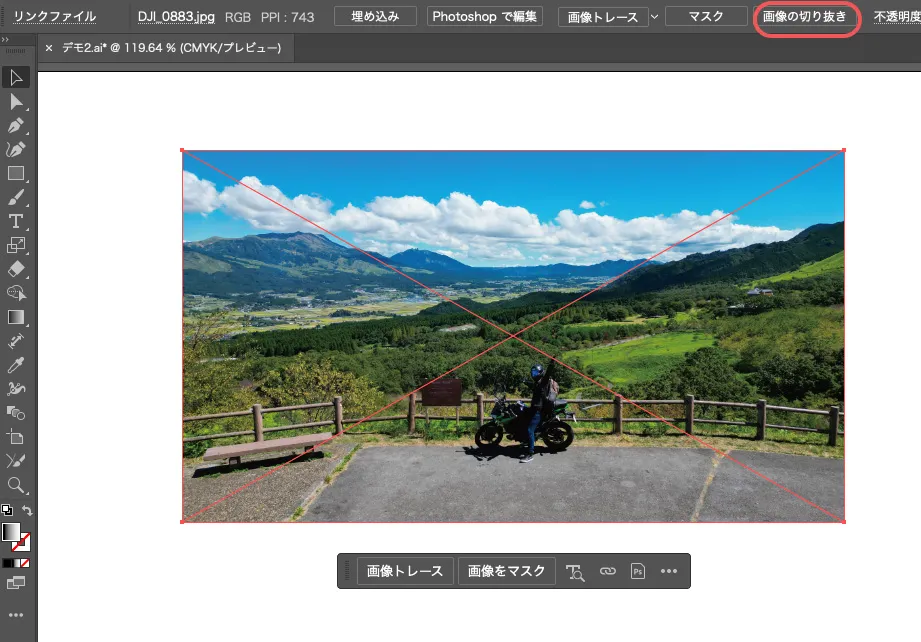Viewport: 921px width, 642px height.
Task: Open the 画像トレース preset dropdown arrow
Action: pyautogui.click(x=655, y=17)
